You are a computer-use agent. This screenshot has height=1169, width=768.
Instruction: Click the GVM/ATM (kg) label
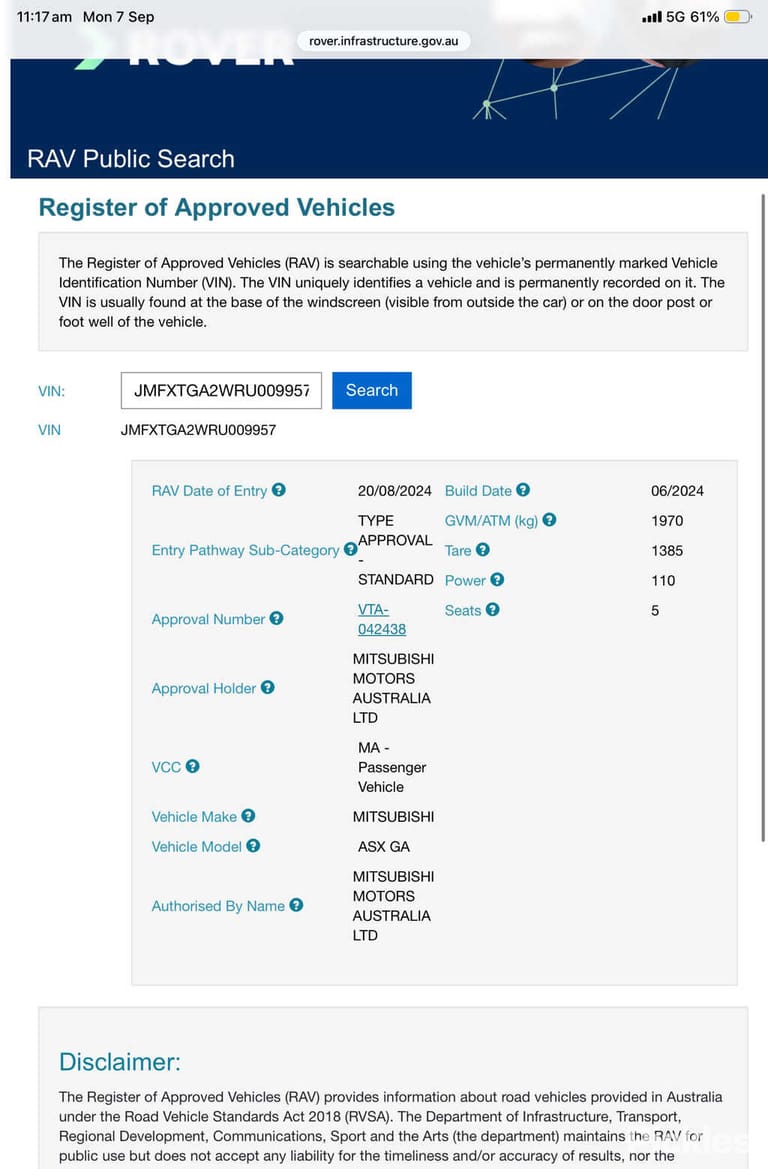click(x=491, y=520)
